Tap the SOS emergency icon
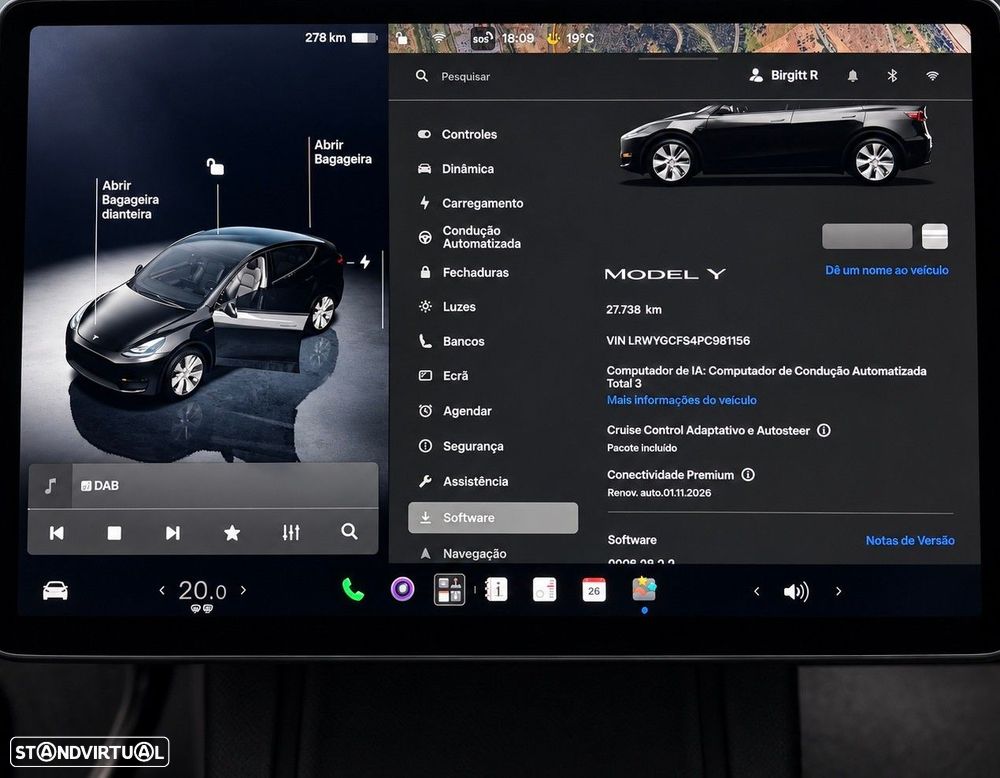1000x778 pixels. pos(482,38)
